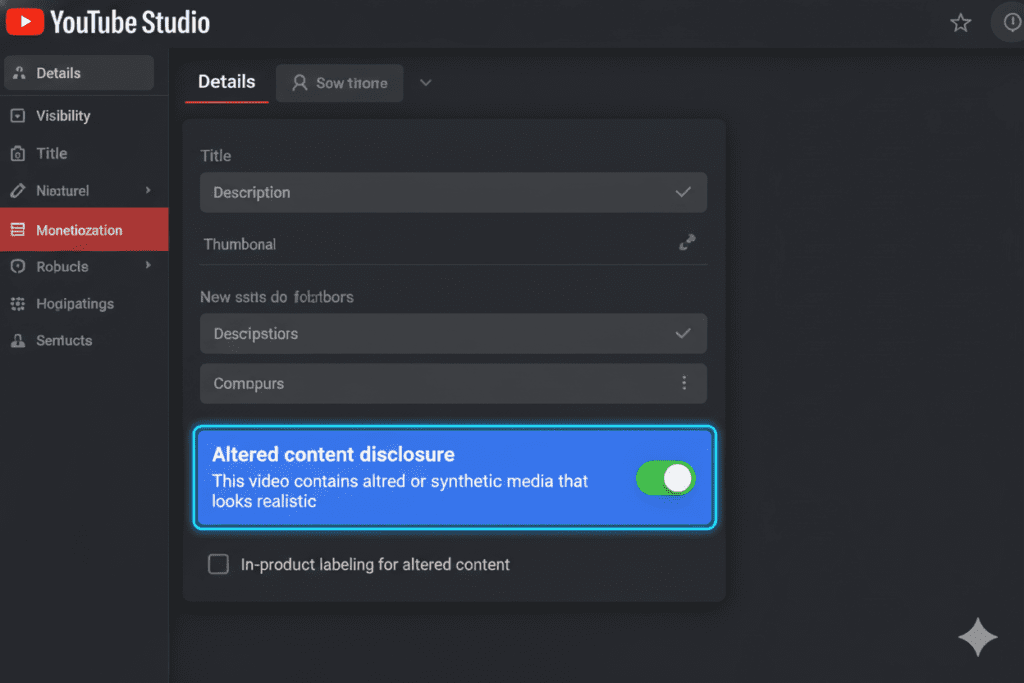
Task: Click the Thumbnail expand arrows icon
Action: pos(687,242)
